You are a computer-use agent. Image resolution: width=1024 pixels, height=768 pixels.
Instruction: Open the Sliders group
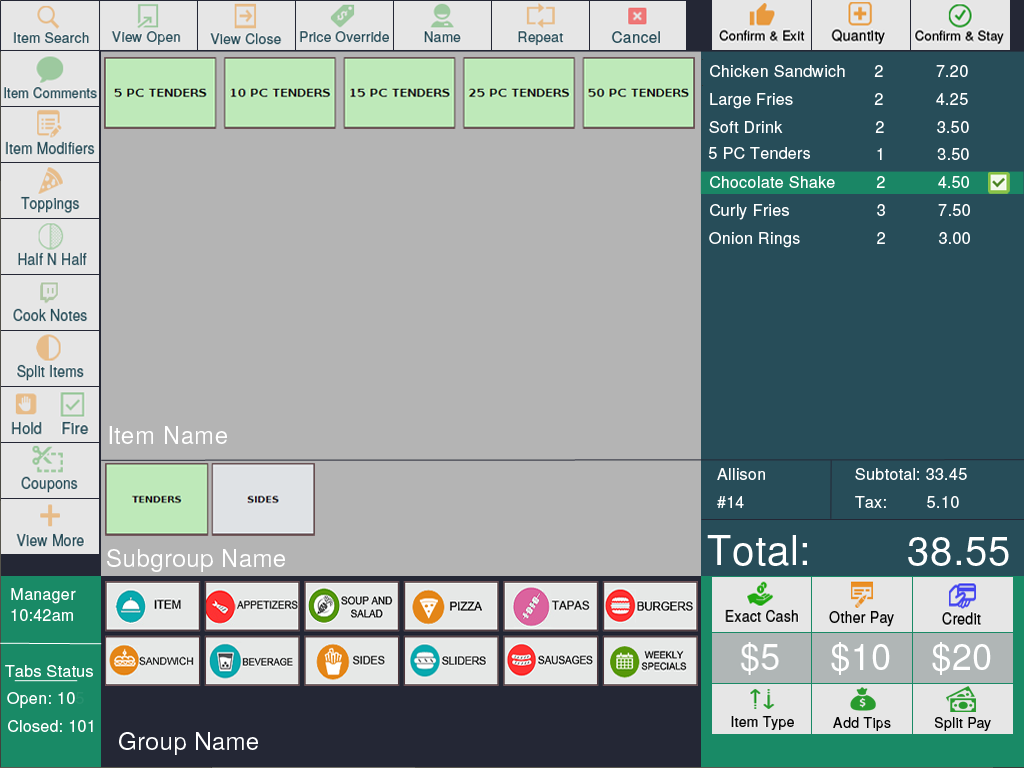click(x=451, y=661)
